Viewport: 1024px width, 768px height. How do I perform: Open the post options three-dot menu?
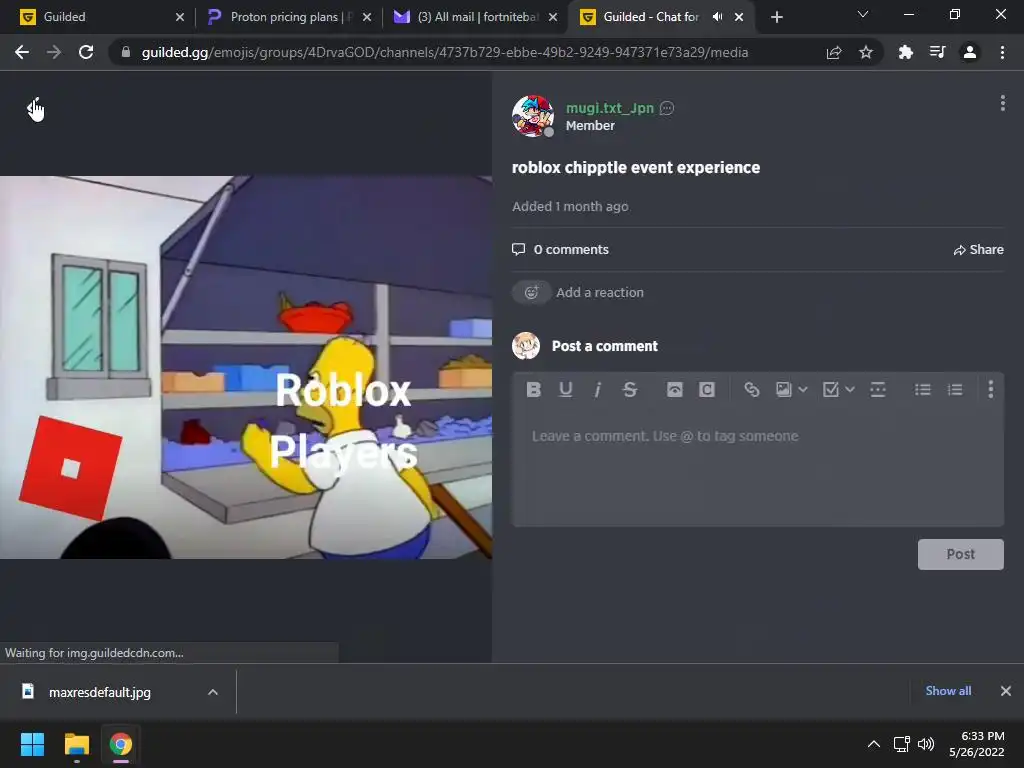[1002, 103]
